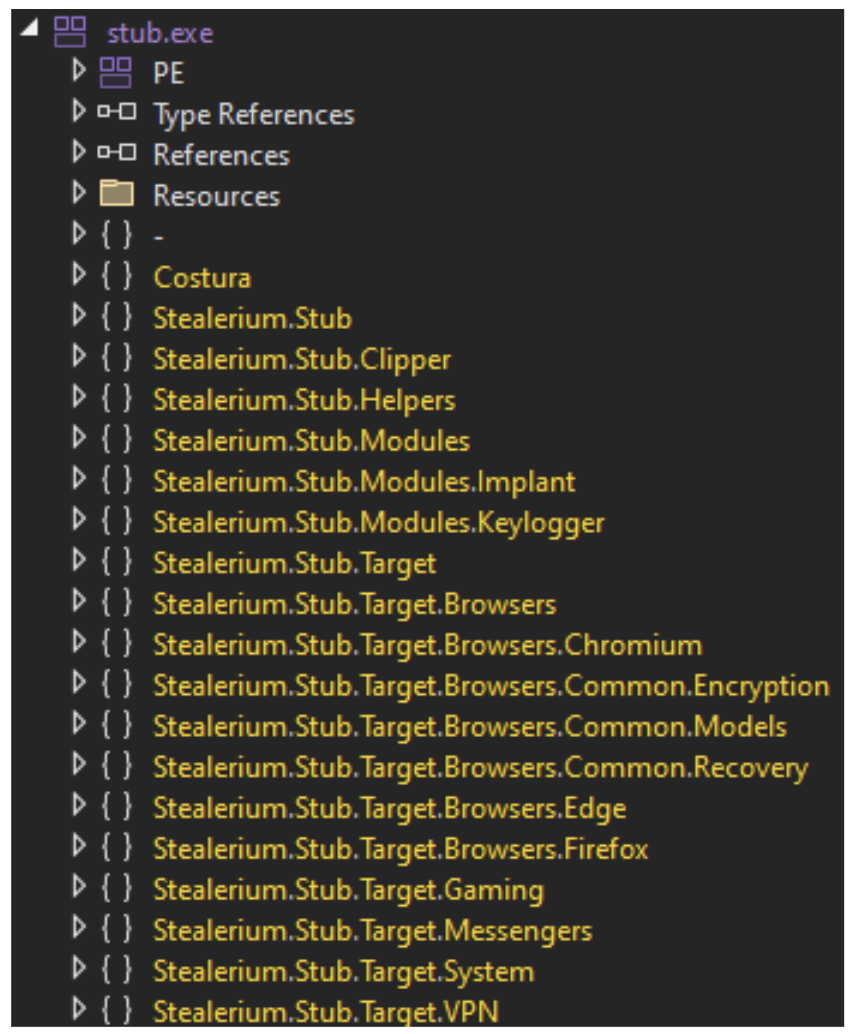Image resolution: width=852 pixels, height=1034 pixels.
Task: Click the References node icon
Action: [x=117, y=155]
